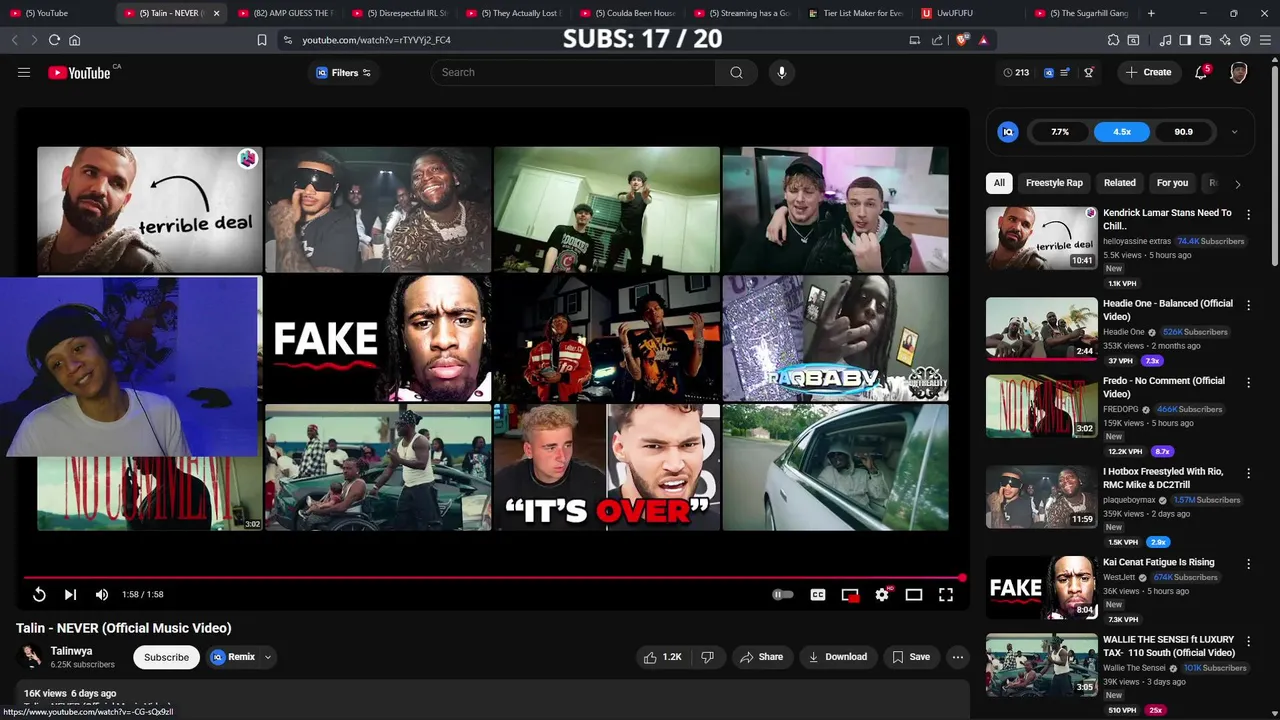
Task: Toggle autoplay switch
Action: 783,594
